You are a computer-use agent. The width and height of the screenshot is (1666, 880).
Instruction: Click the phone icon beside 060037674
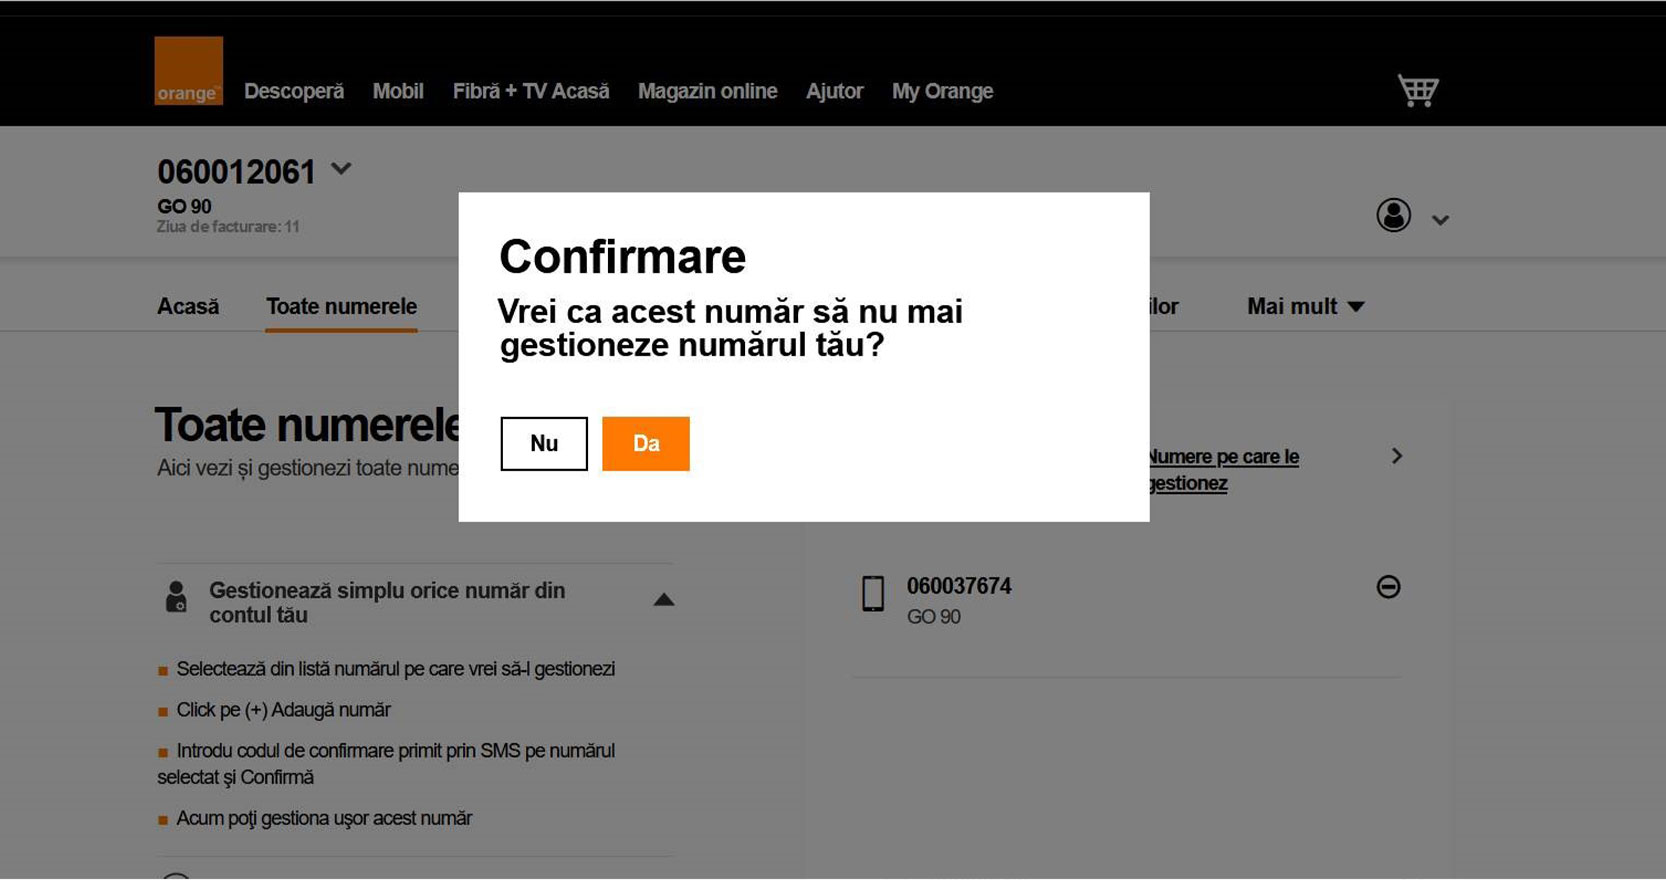pyautogui.click(x=873, y=594)
